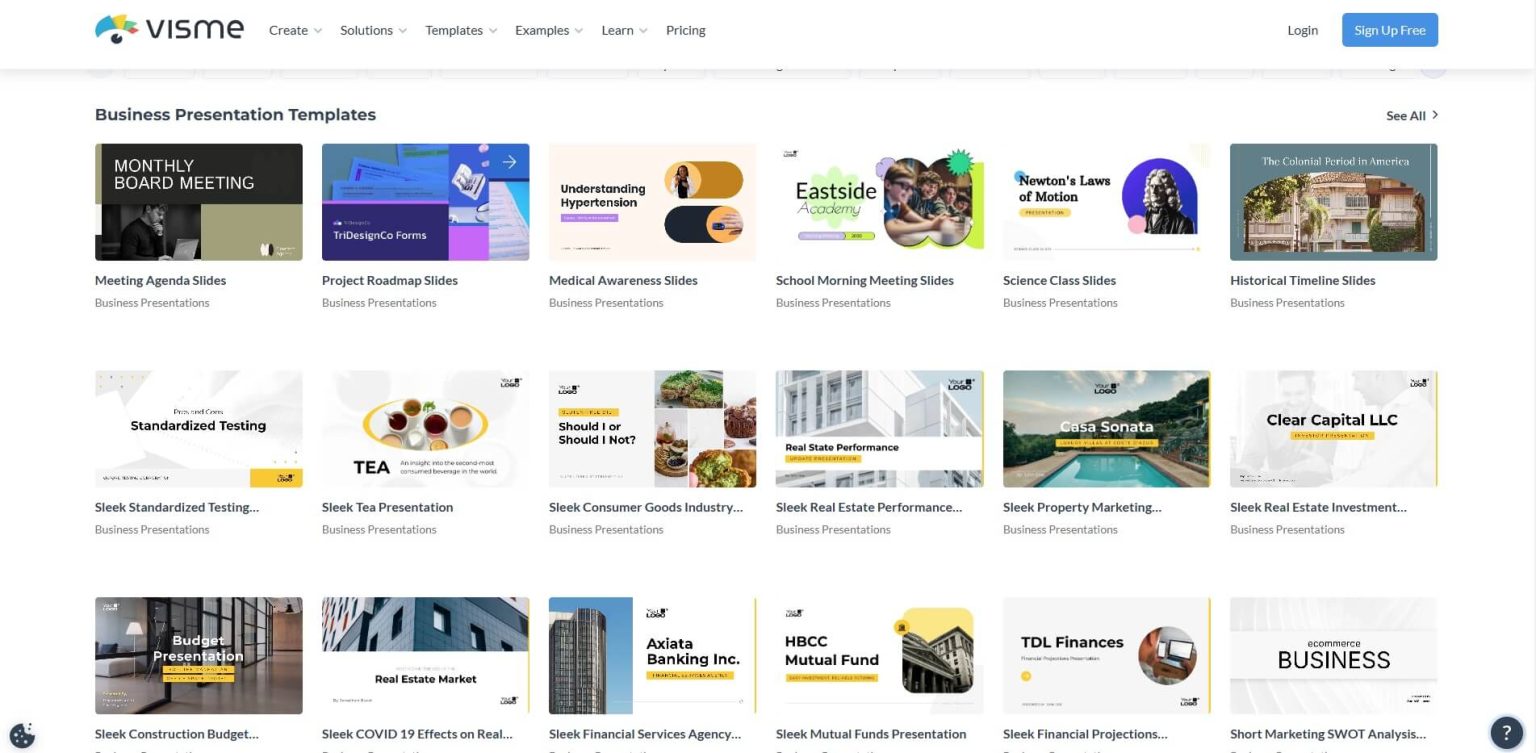Click the Login button
Screen dimensions: 1536x753
coord(1302,30)
